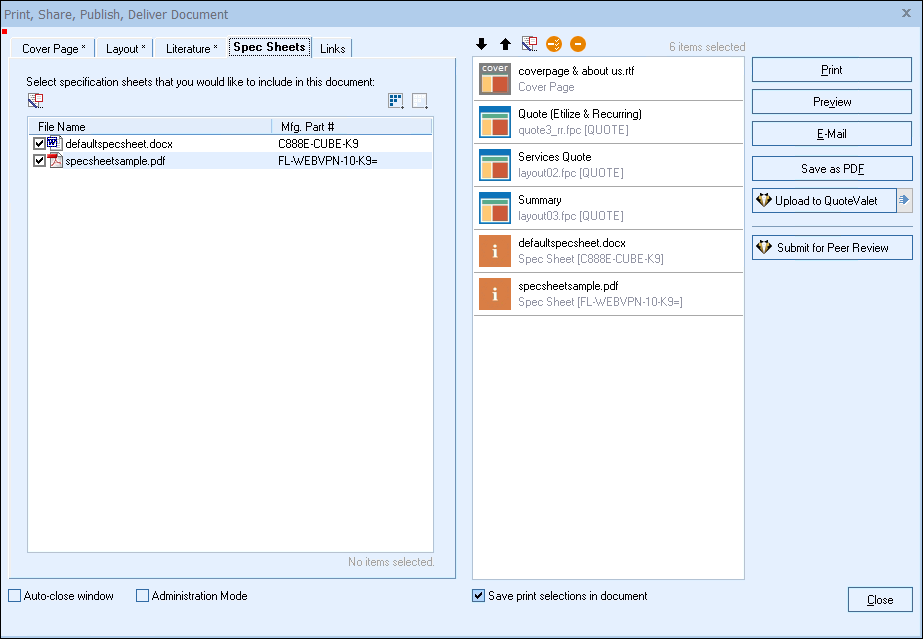Image resolution: width=923 pixels, height=639 pixels.
Task: Click defaultspecsheet.docx orange info icon
Action: pos(495,251)
